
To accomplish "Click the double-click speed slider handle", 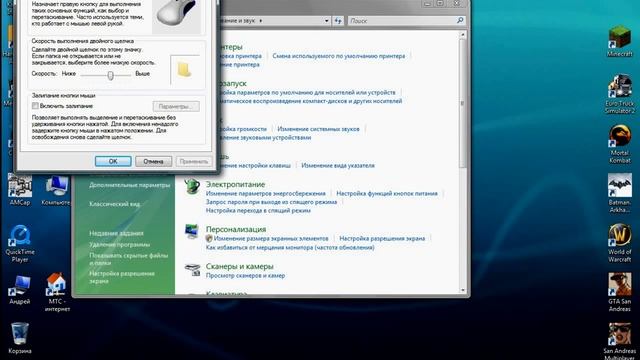I will point(110,75).
